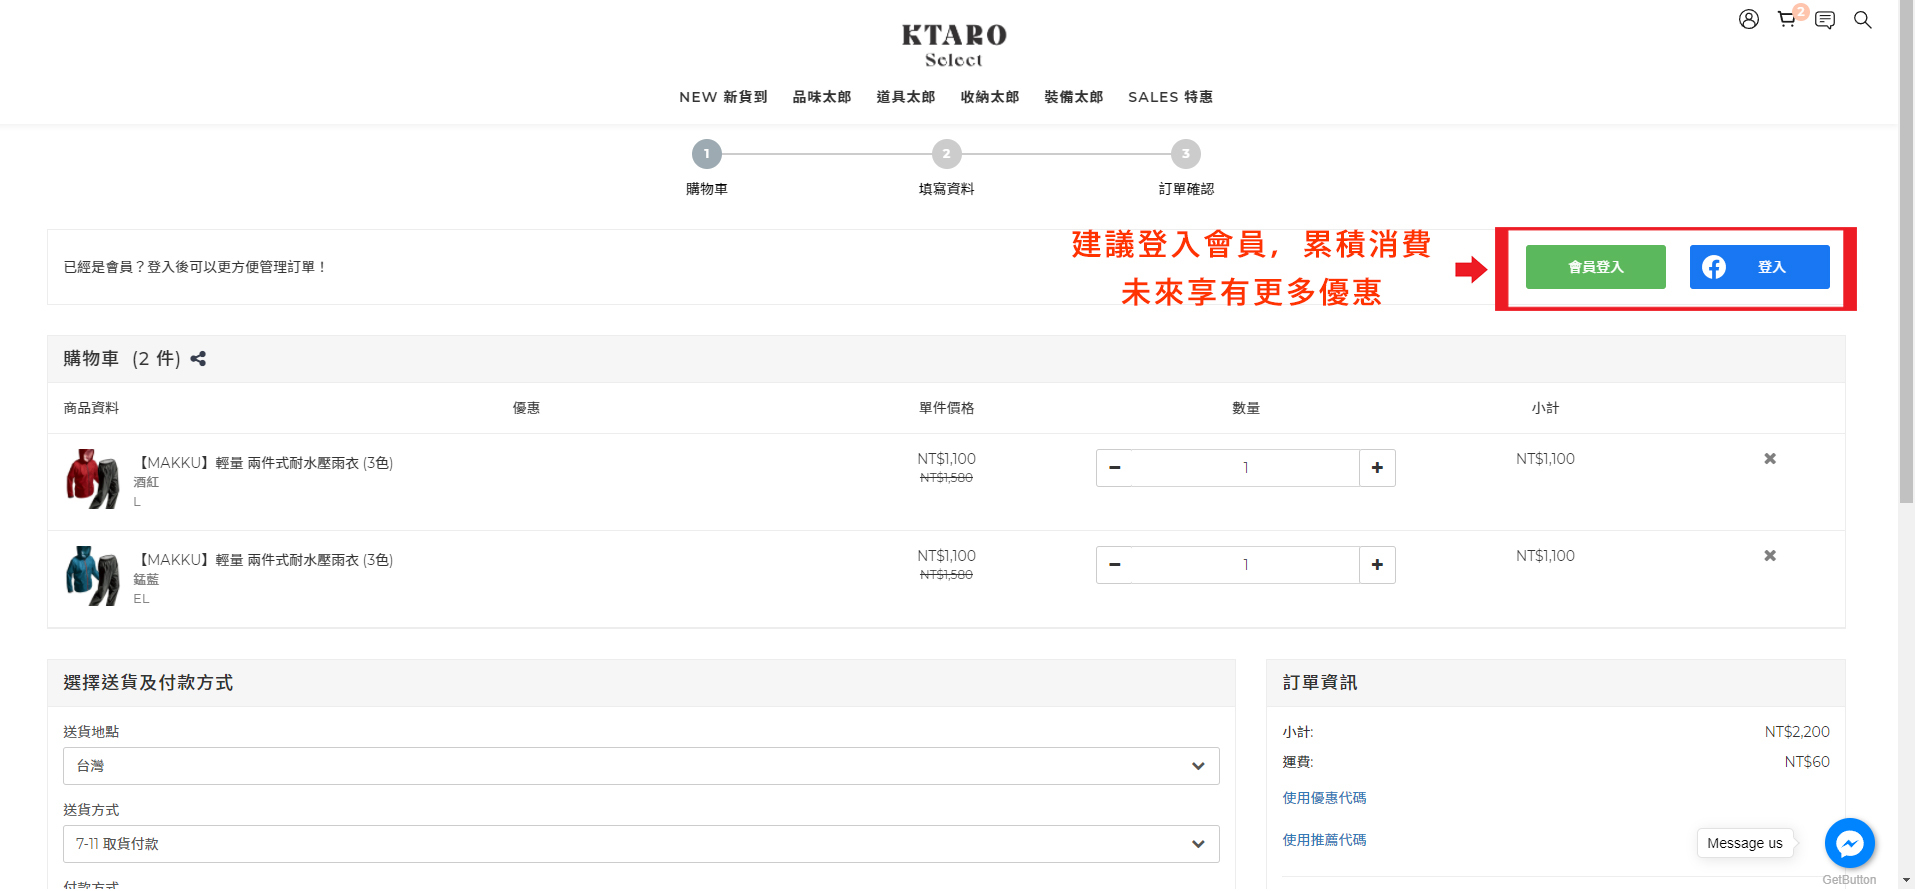Click the blue raincoat product thumbnail
This screenshot has height=891, width=1920.
(x=92, y=576)
